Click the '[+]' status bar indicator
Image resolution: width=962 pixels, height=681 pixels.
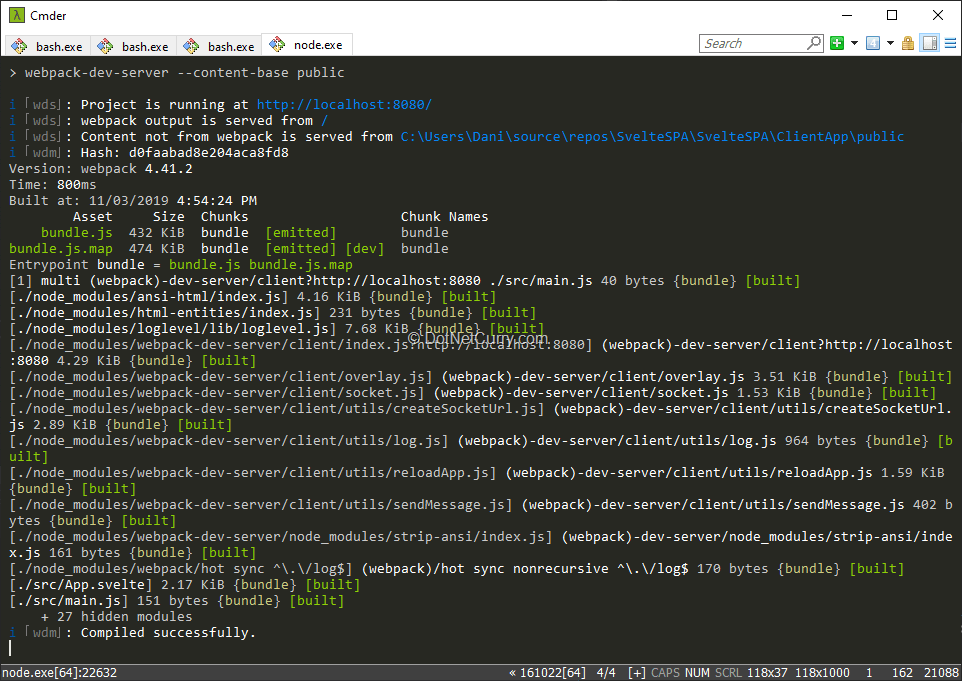point(637,672)
